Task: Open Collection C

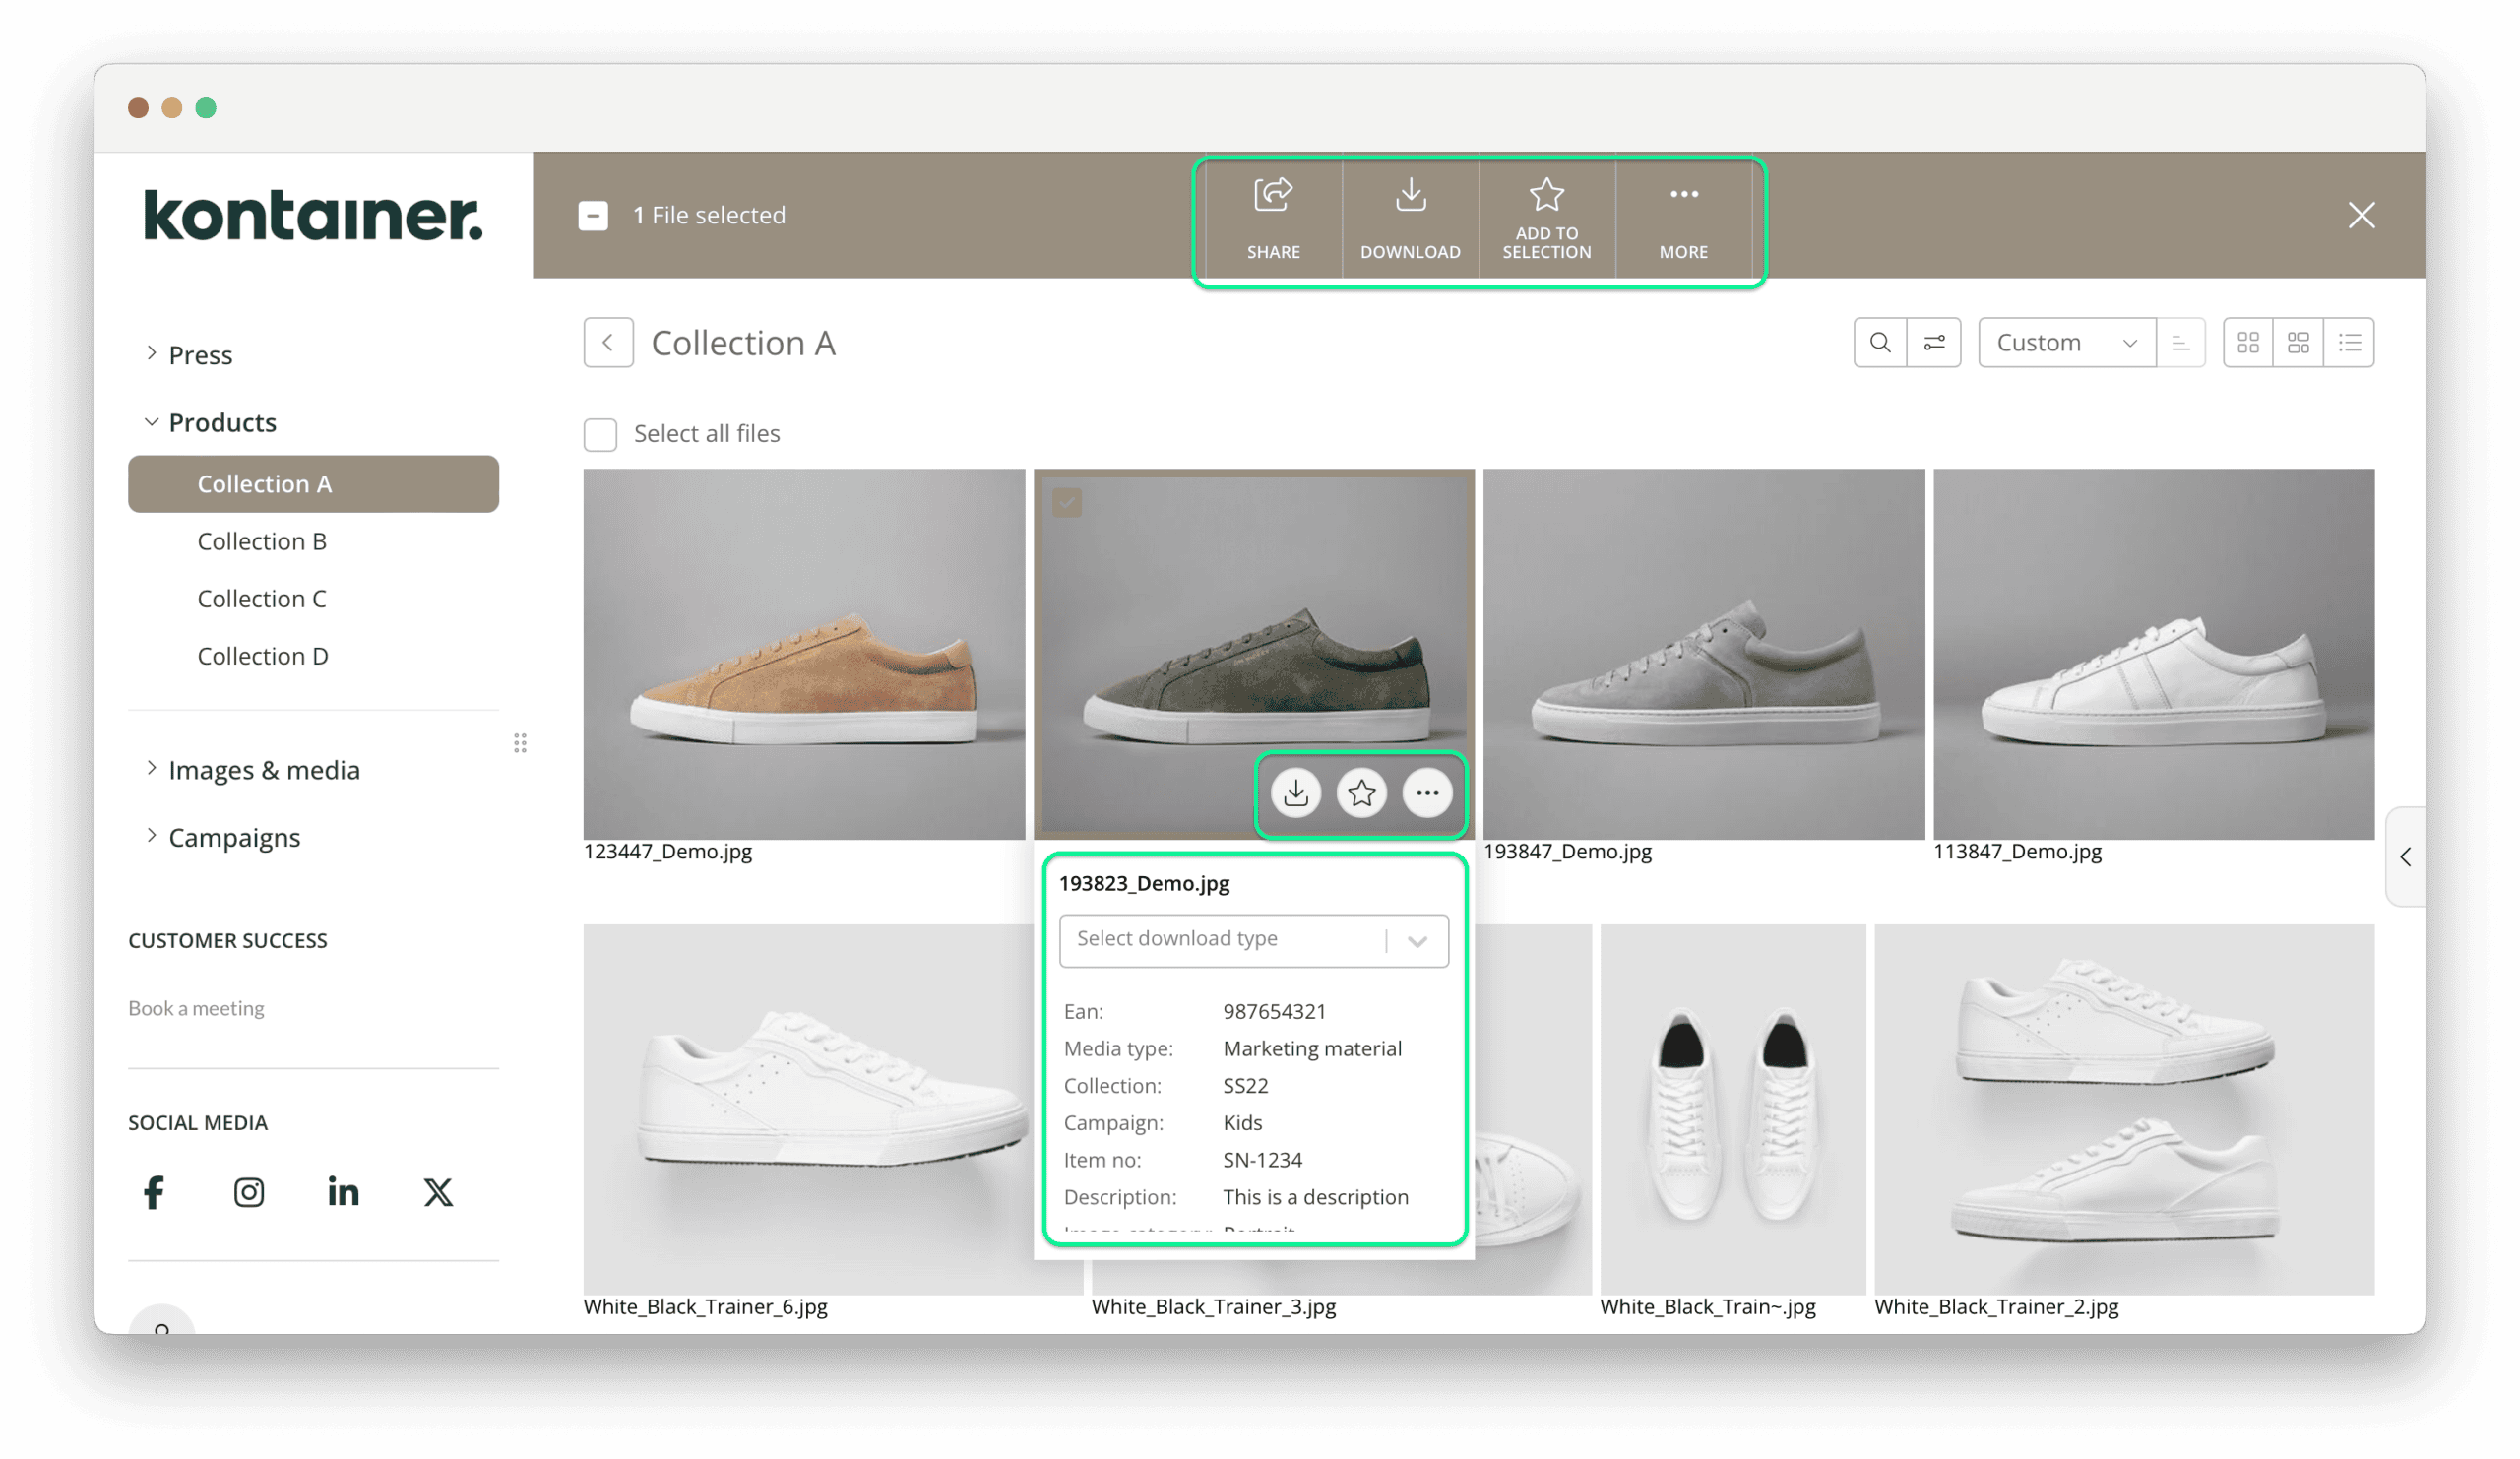Action: (x=262, y=598)
